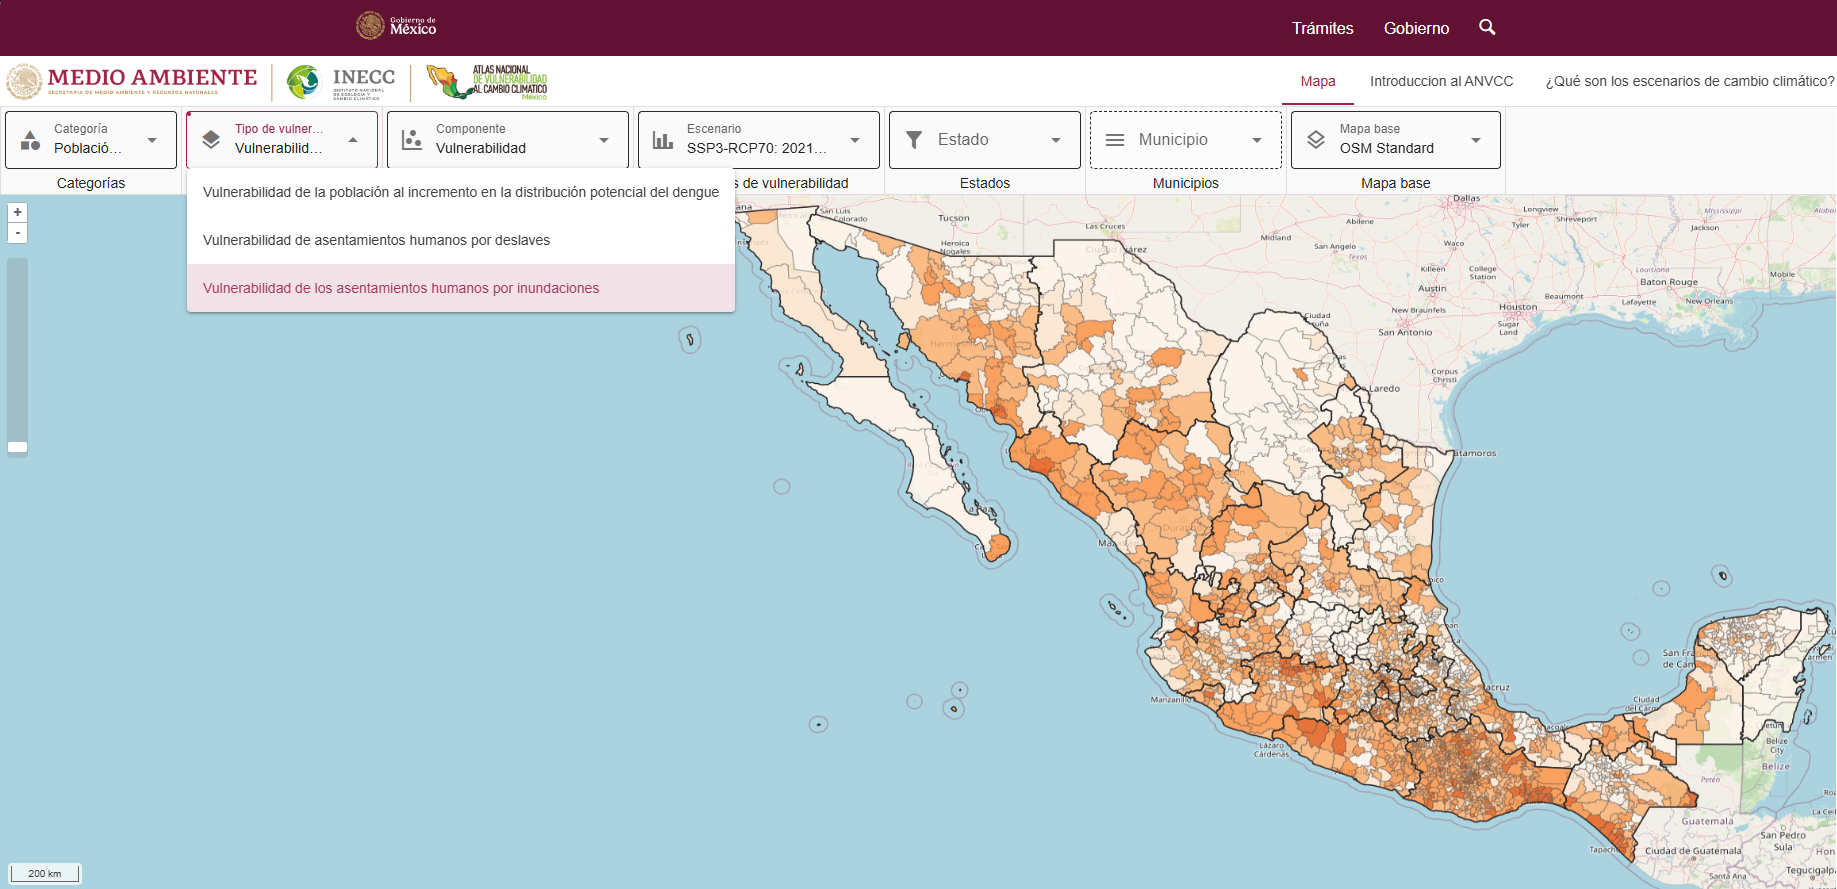The width and height of the screenshot is (1837, 889).
Task: Open the Trámites link
Action: click(x=1322, y=28)
